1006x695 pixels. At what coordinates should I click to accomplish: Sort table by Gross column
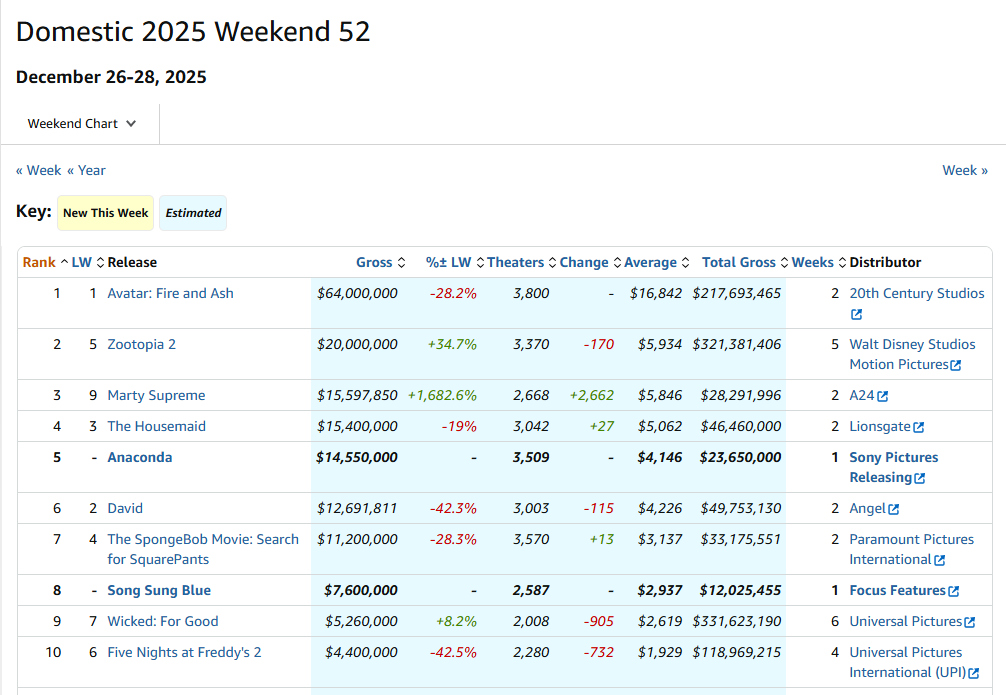[x=374, y=262]
